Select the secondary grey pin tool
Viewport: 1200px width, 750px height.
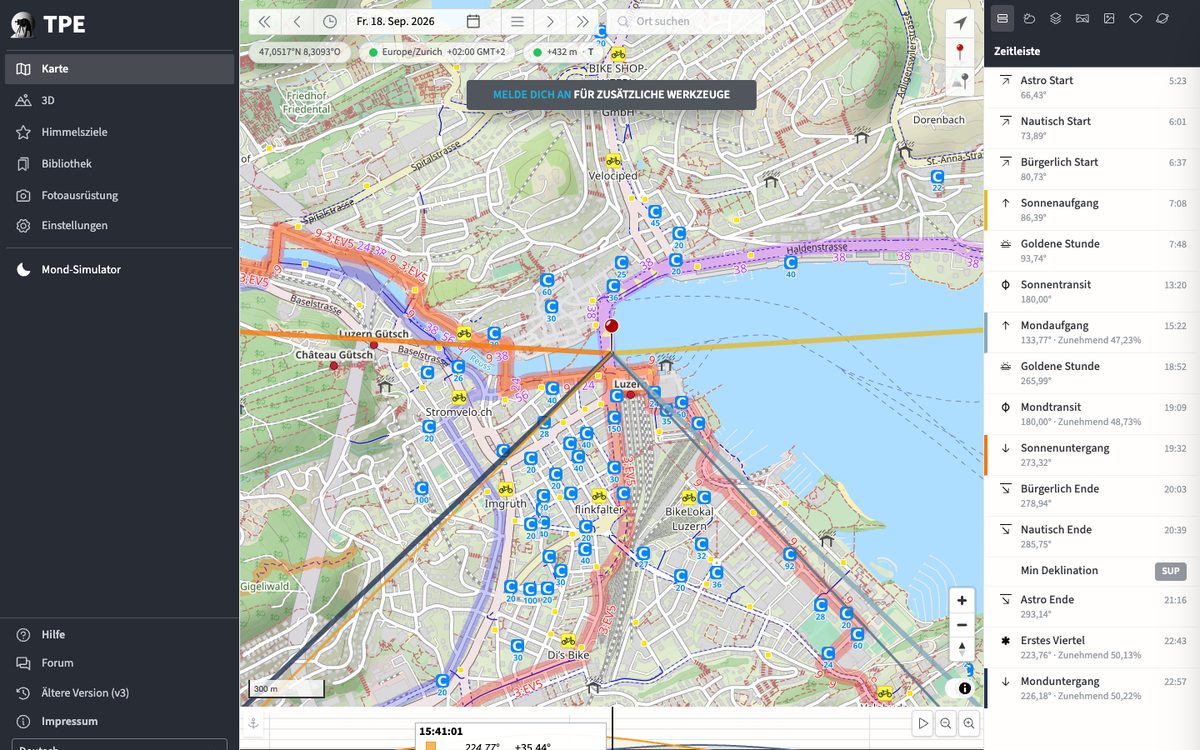960,82
